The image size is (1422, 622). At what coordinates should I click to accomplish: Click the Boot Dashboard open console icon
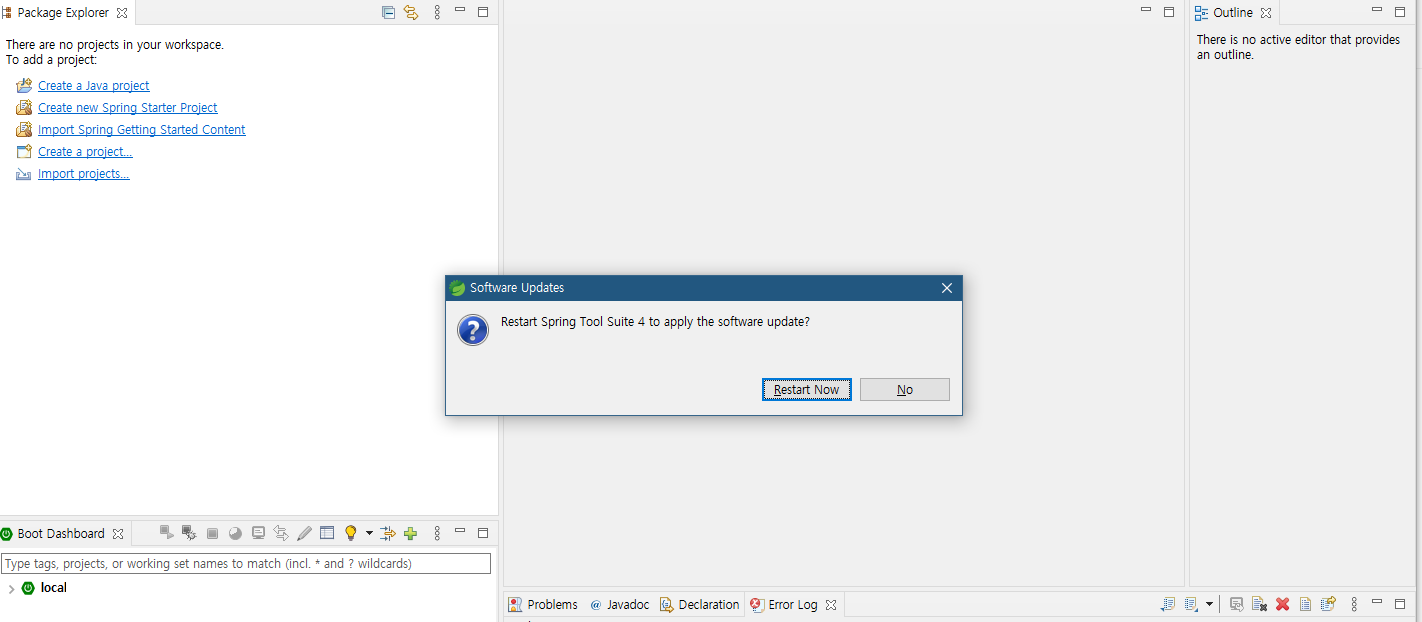[x=258, y=534]
